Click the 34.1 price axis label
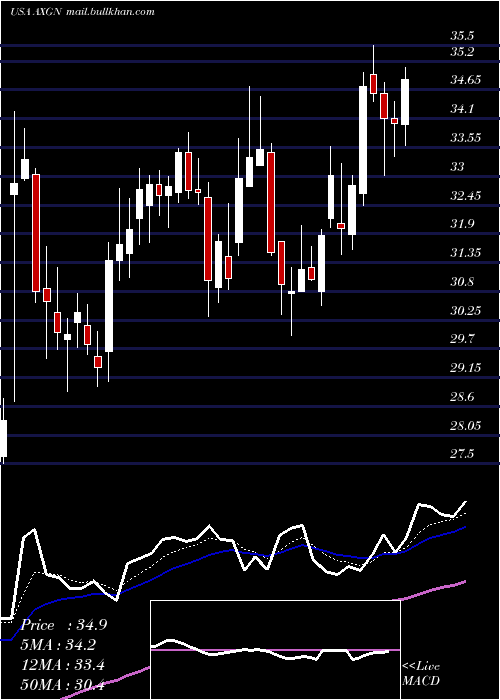 [462, 109]
